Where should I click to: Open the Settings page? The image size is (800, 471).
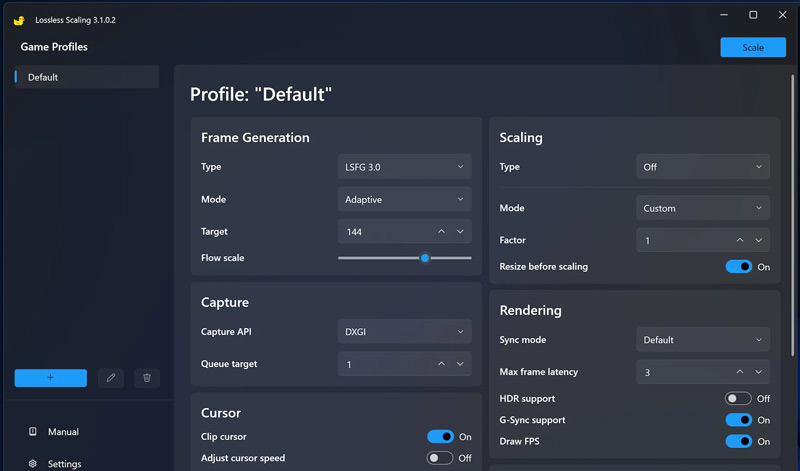click(x=64, y=464)
